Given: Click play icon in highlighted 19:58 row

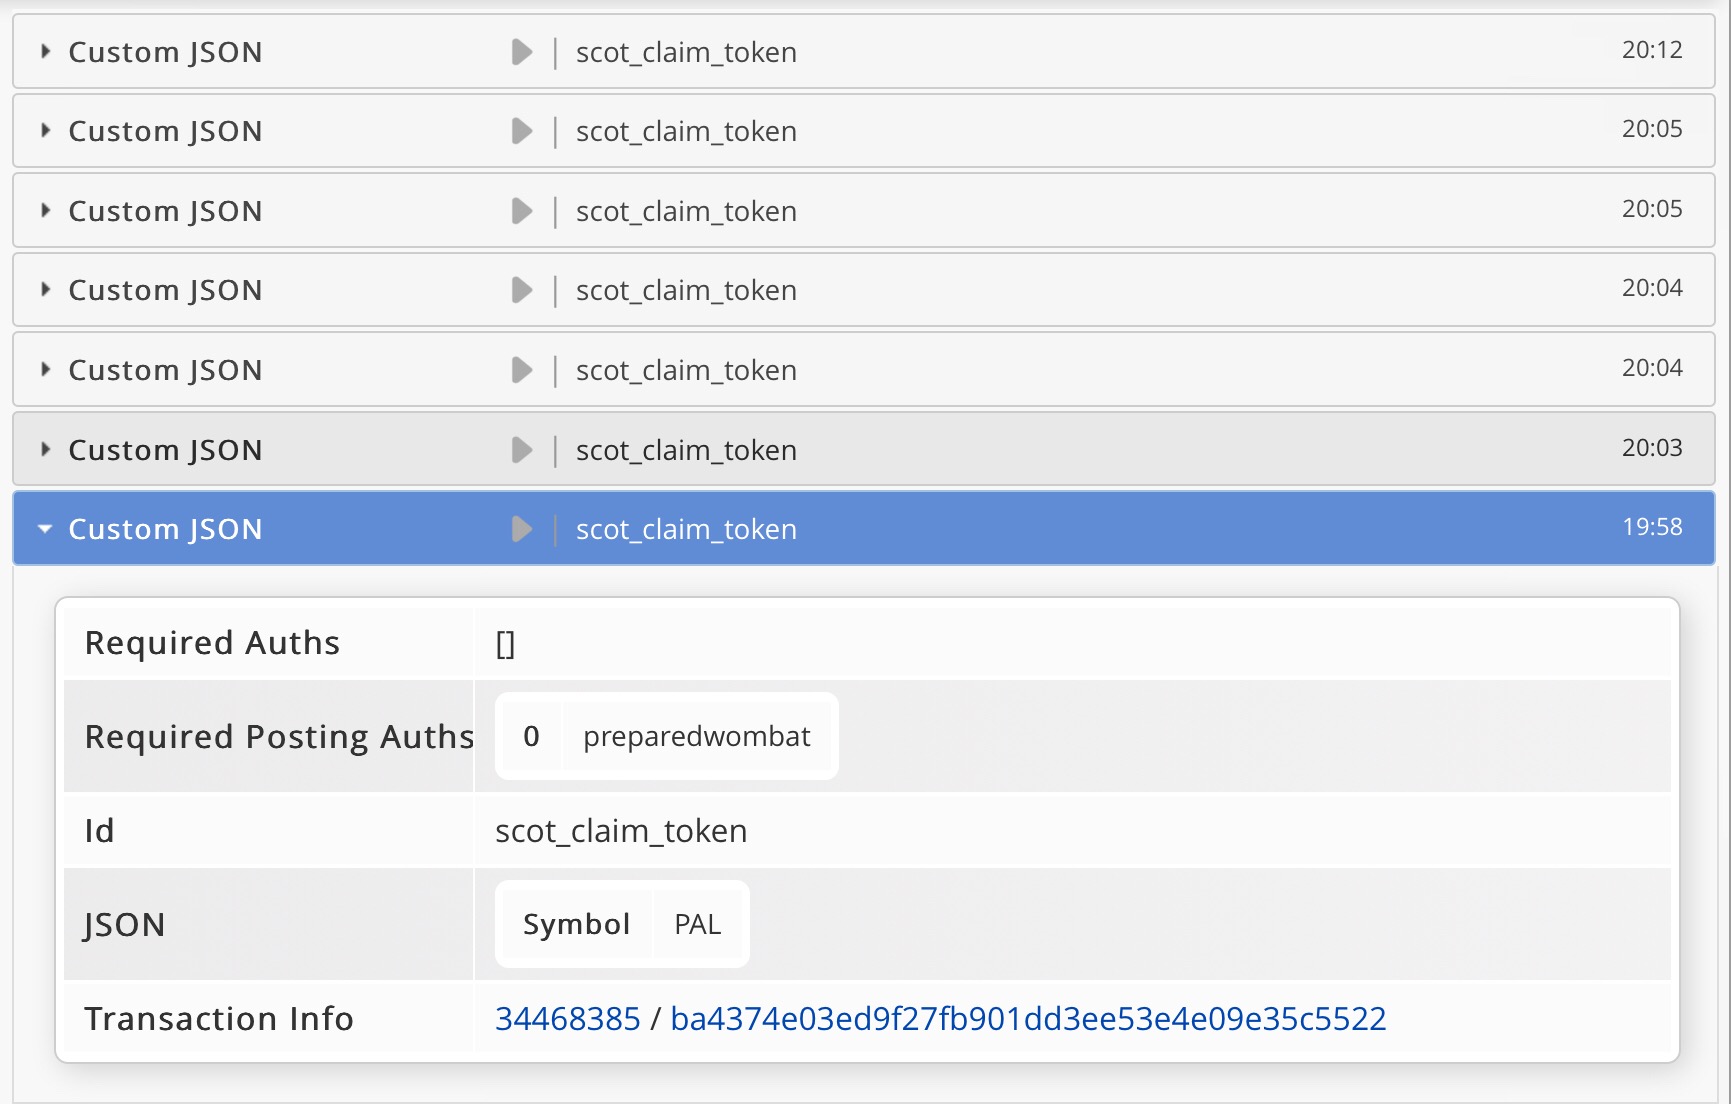Looking at the screenshot, I should coord(522,529).
